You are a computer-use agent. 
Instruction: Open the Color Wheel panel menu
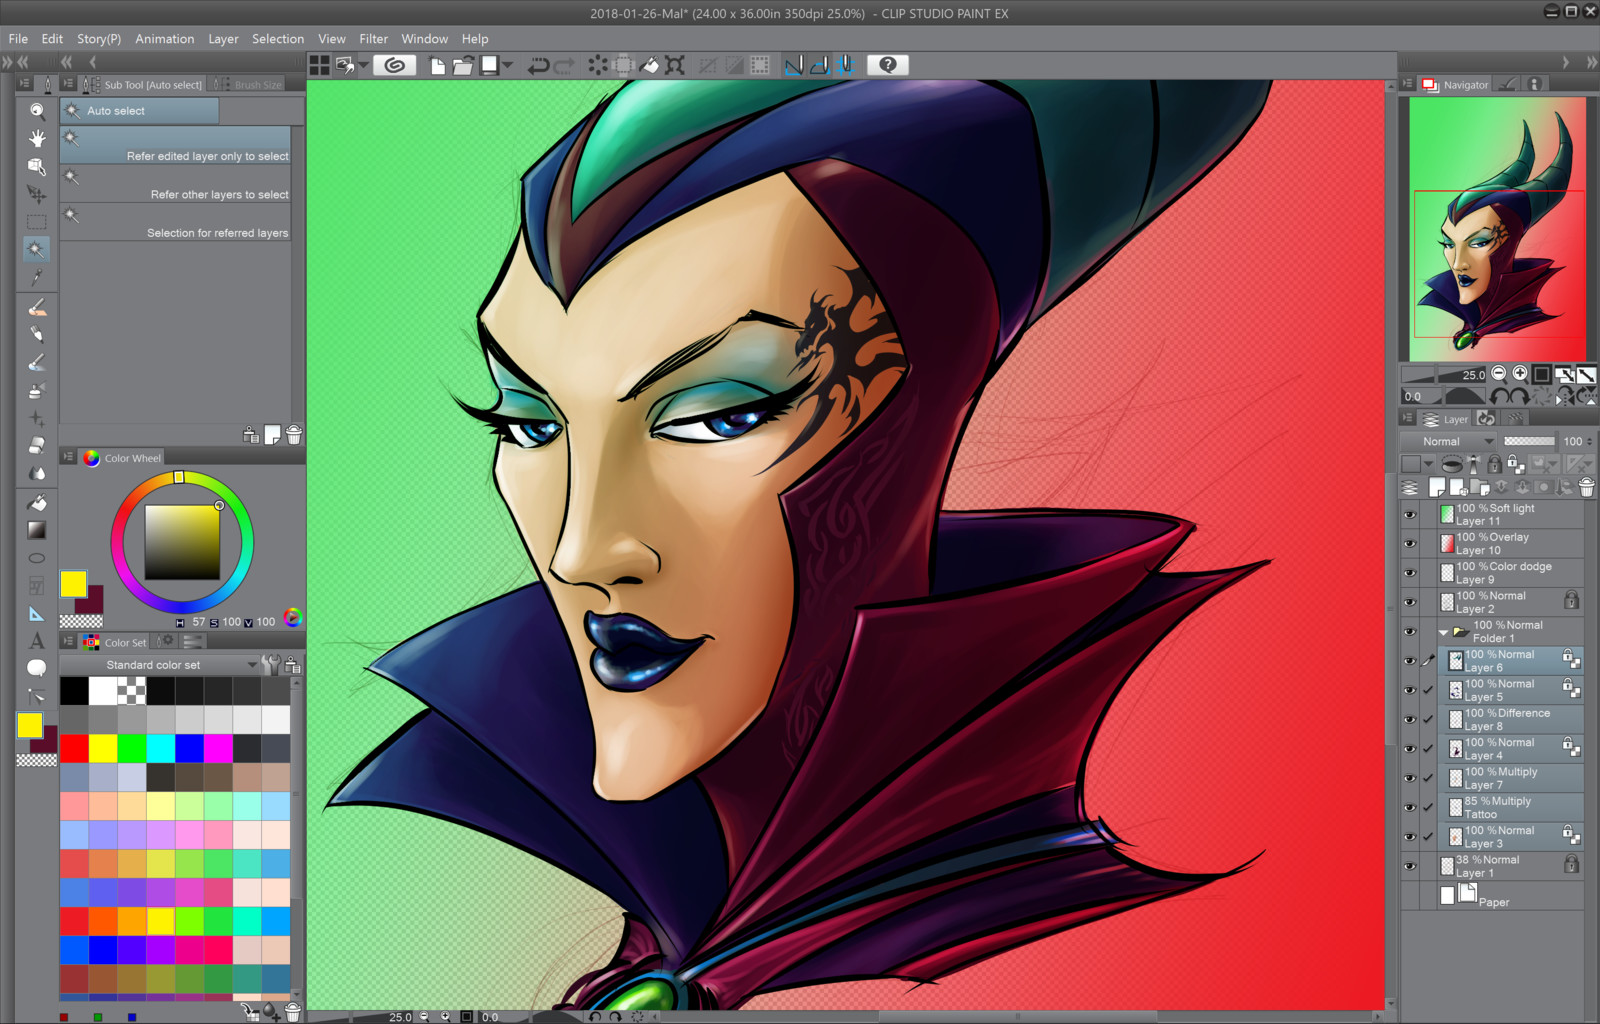point(68,457)
